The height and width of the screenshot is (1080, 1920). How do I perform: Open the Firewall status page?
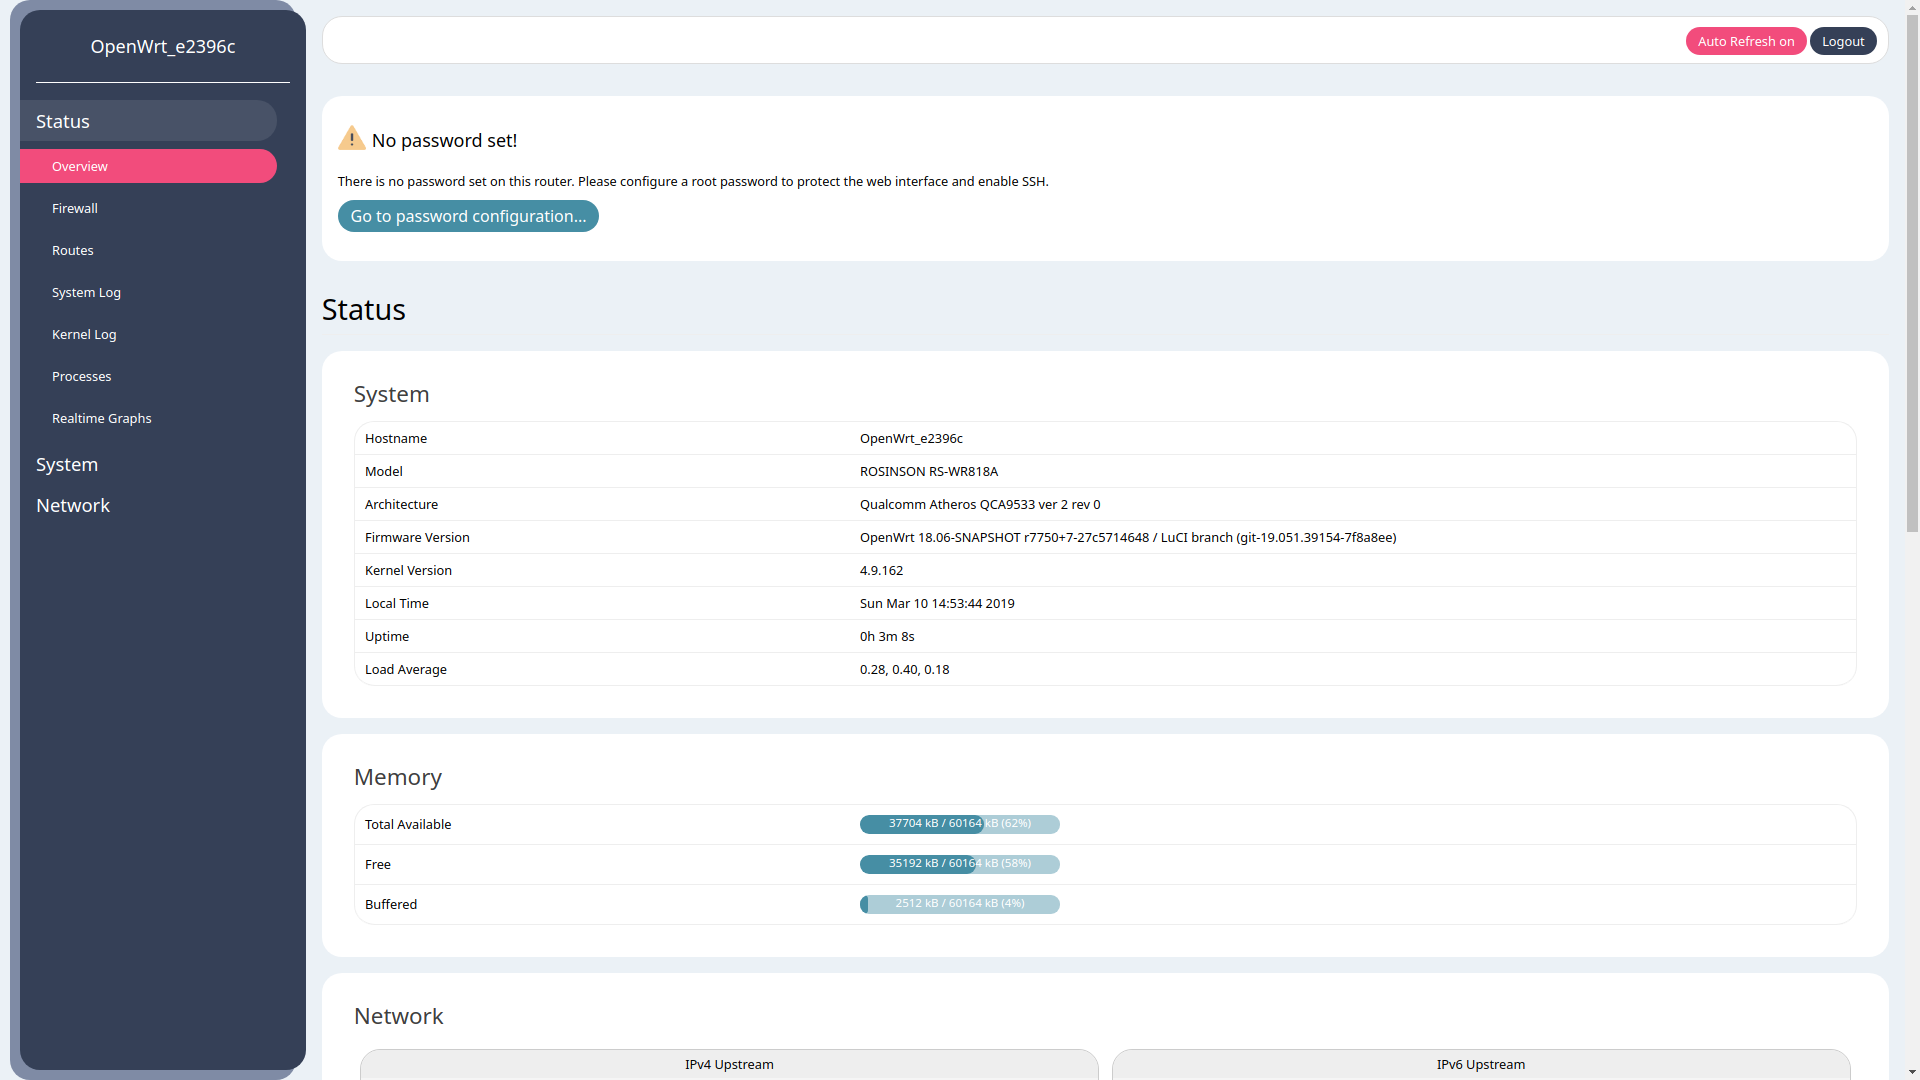pos(75,208)
